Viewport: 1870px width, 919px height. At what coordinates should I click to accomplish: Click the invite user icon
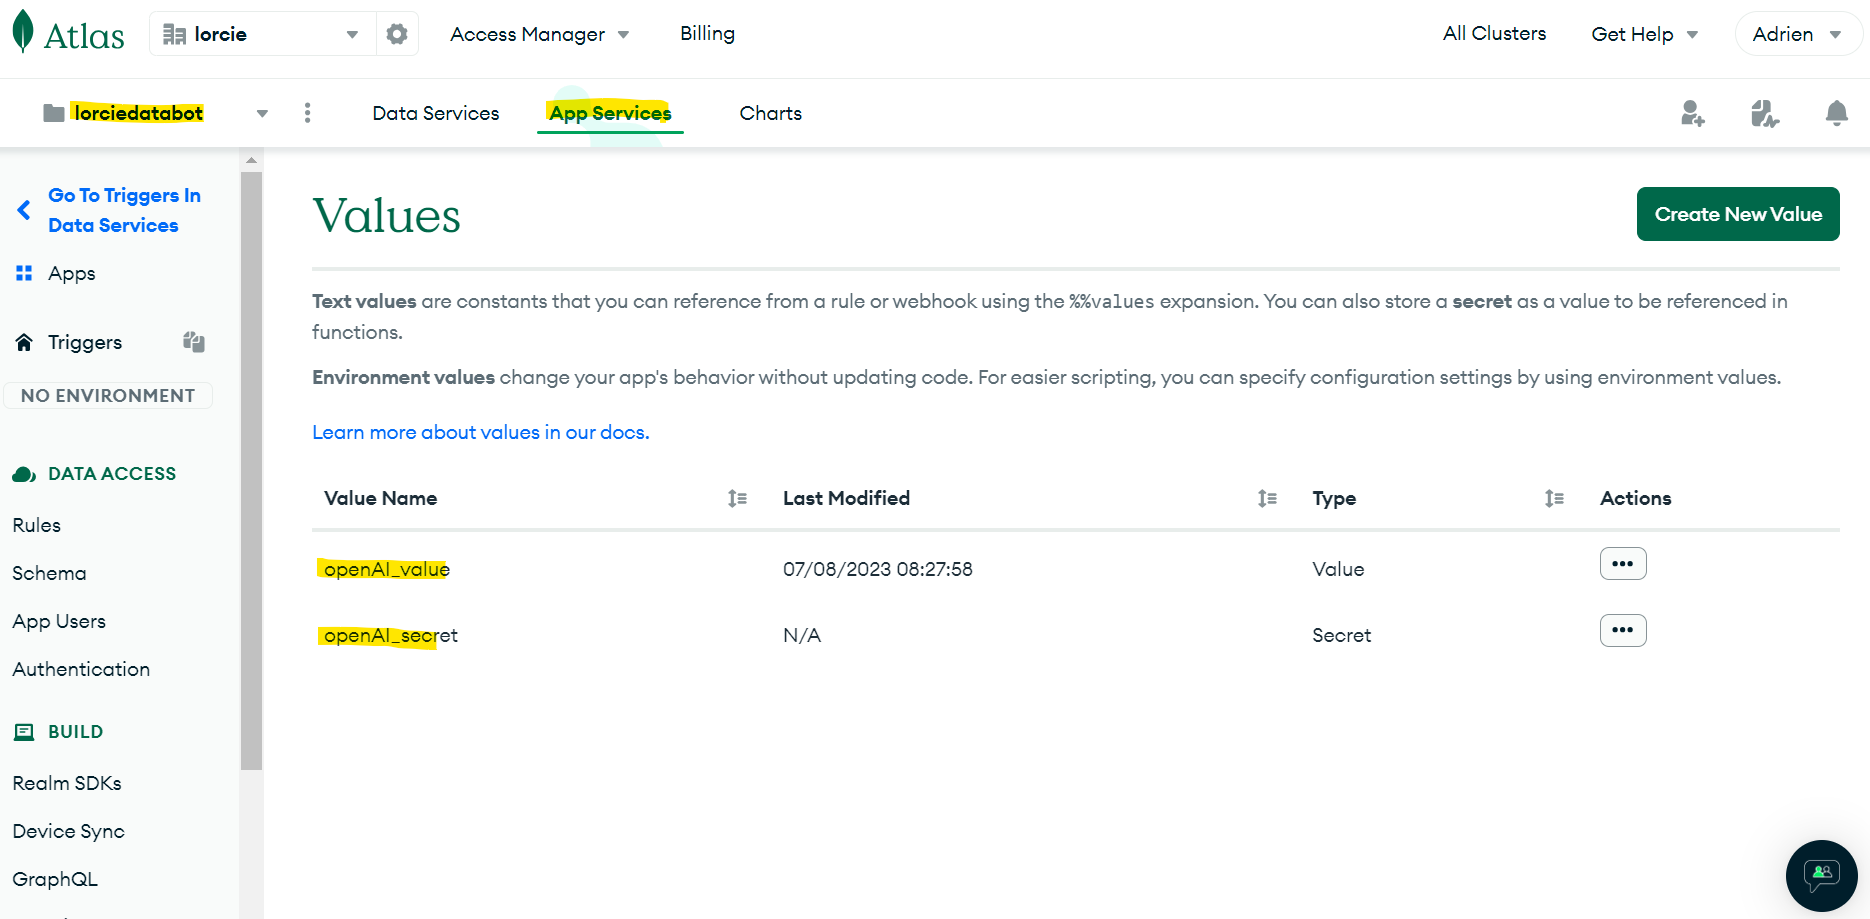click(x=1692, y=113)
